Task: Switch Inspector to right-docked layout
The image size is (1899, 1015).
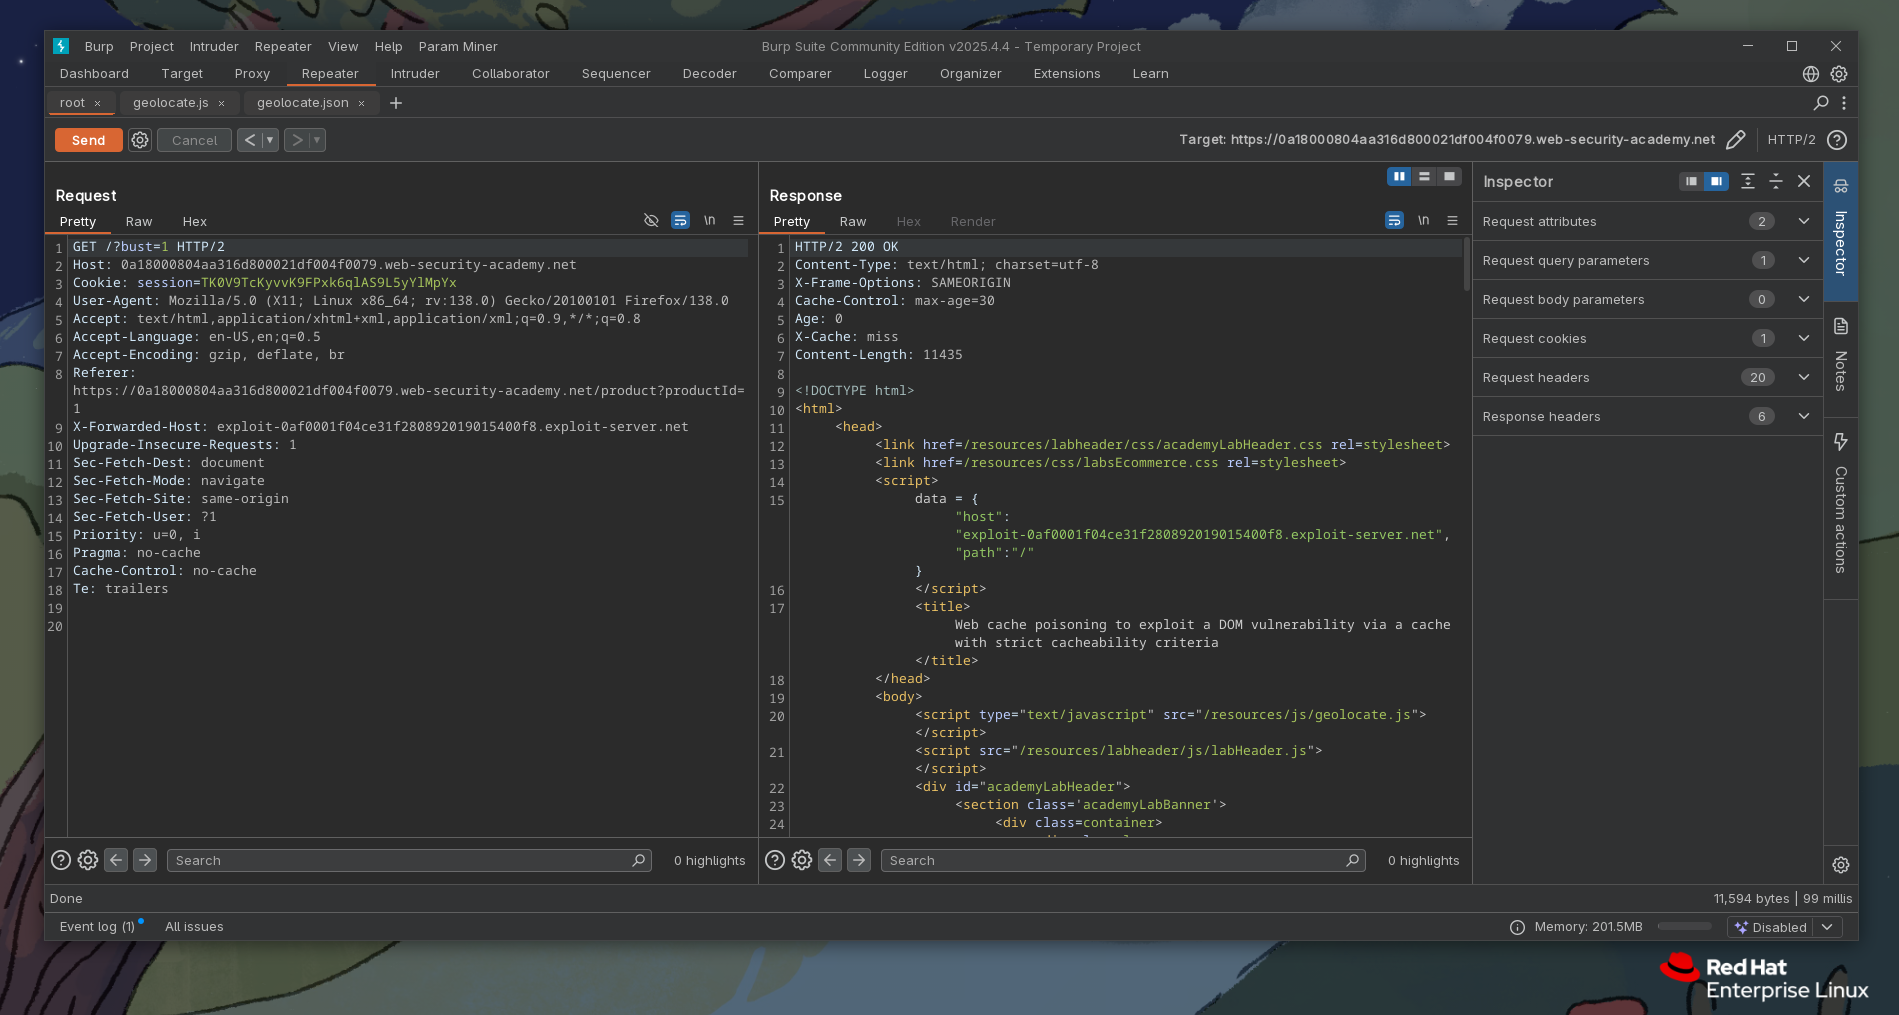Action: tap(1716, 181)
